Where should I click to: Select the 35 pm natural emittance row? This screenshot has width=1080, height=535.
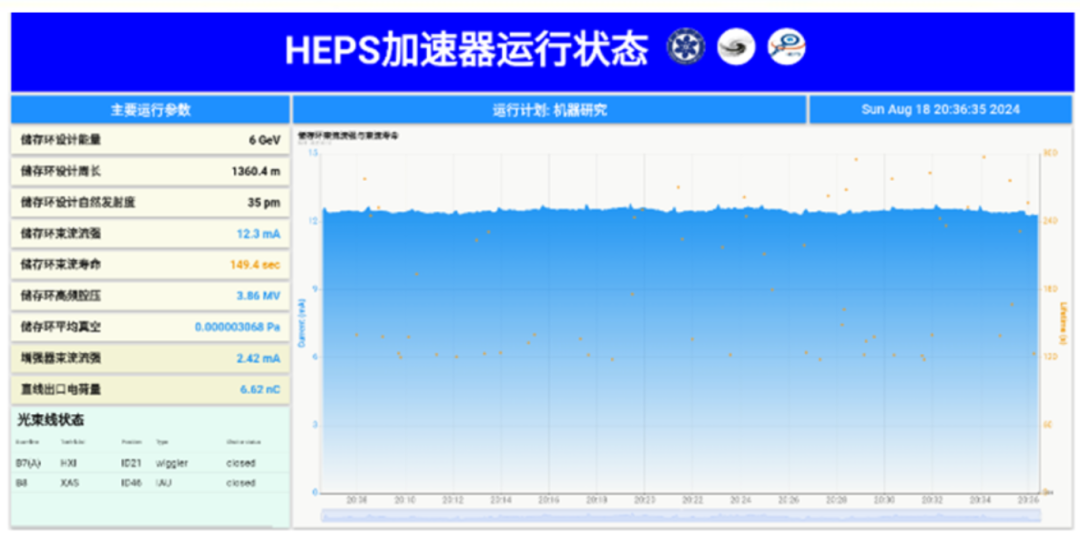click(x=150, y=203)
